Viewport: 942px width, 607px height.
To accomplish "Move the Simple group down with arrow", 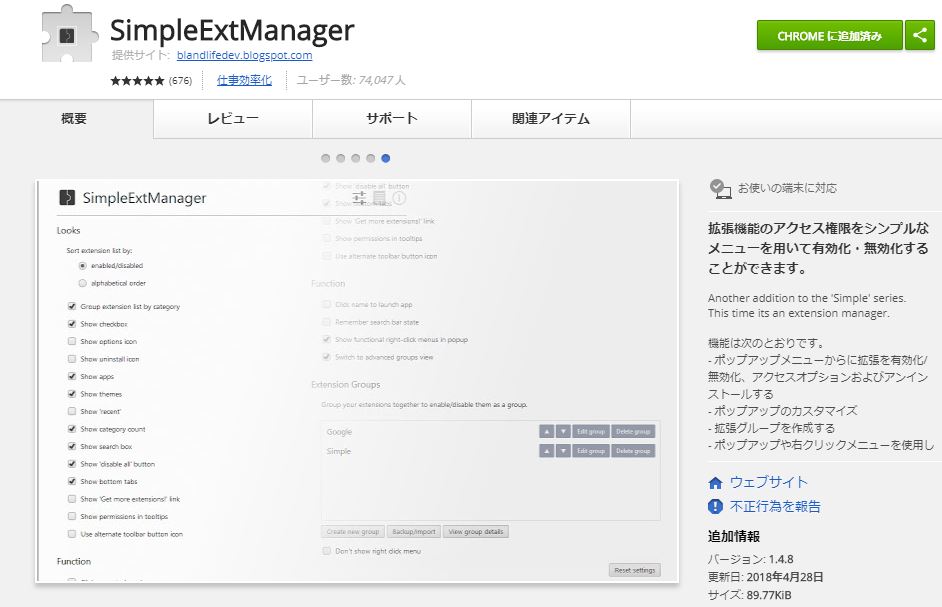I will (x=563, y=451).
